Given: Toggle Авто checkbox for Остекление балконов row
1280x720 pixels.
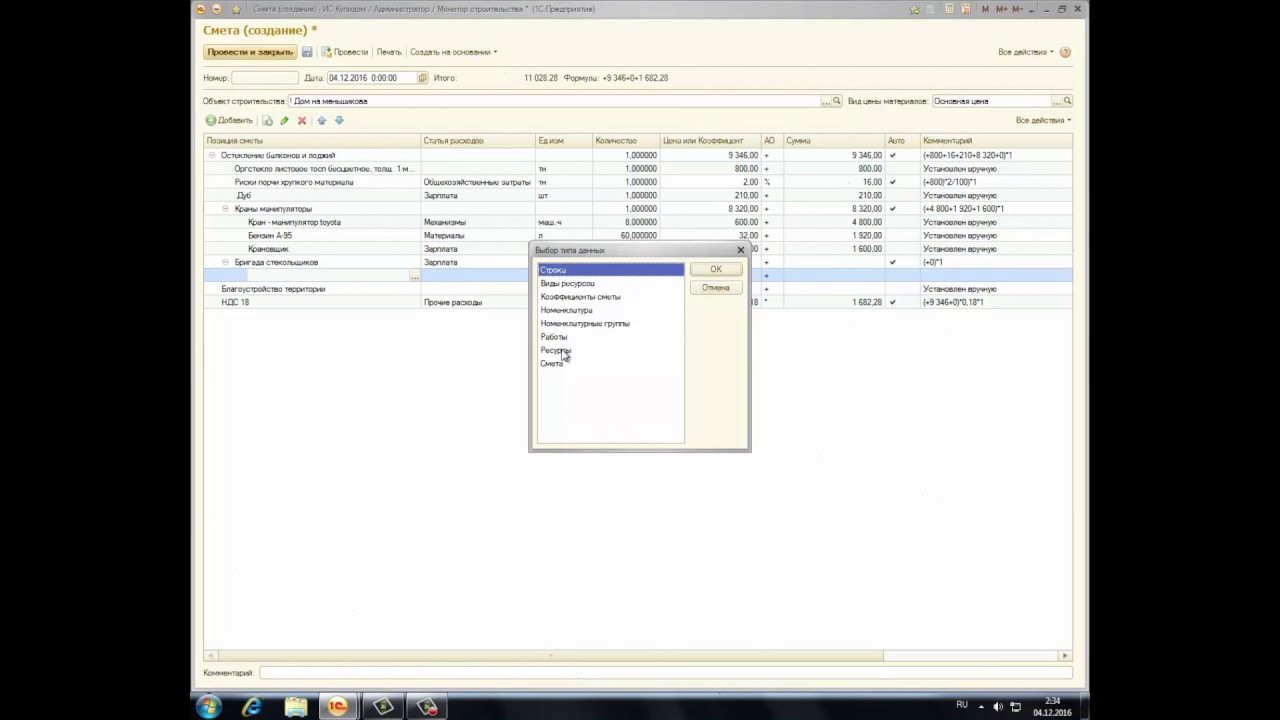Looking at the screenshot, I should 893,155.
